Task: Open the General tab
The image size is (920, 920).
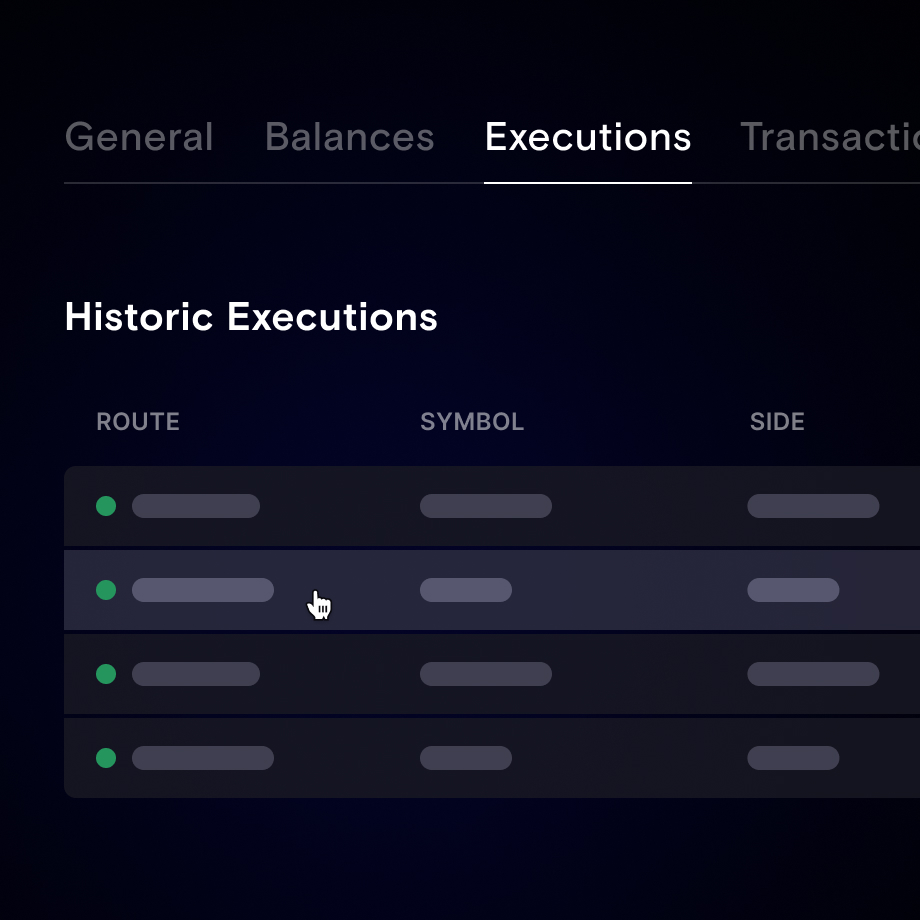Action: [139, 137]
